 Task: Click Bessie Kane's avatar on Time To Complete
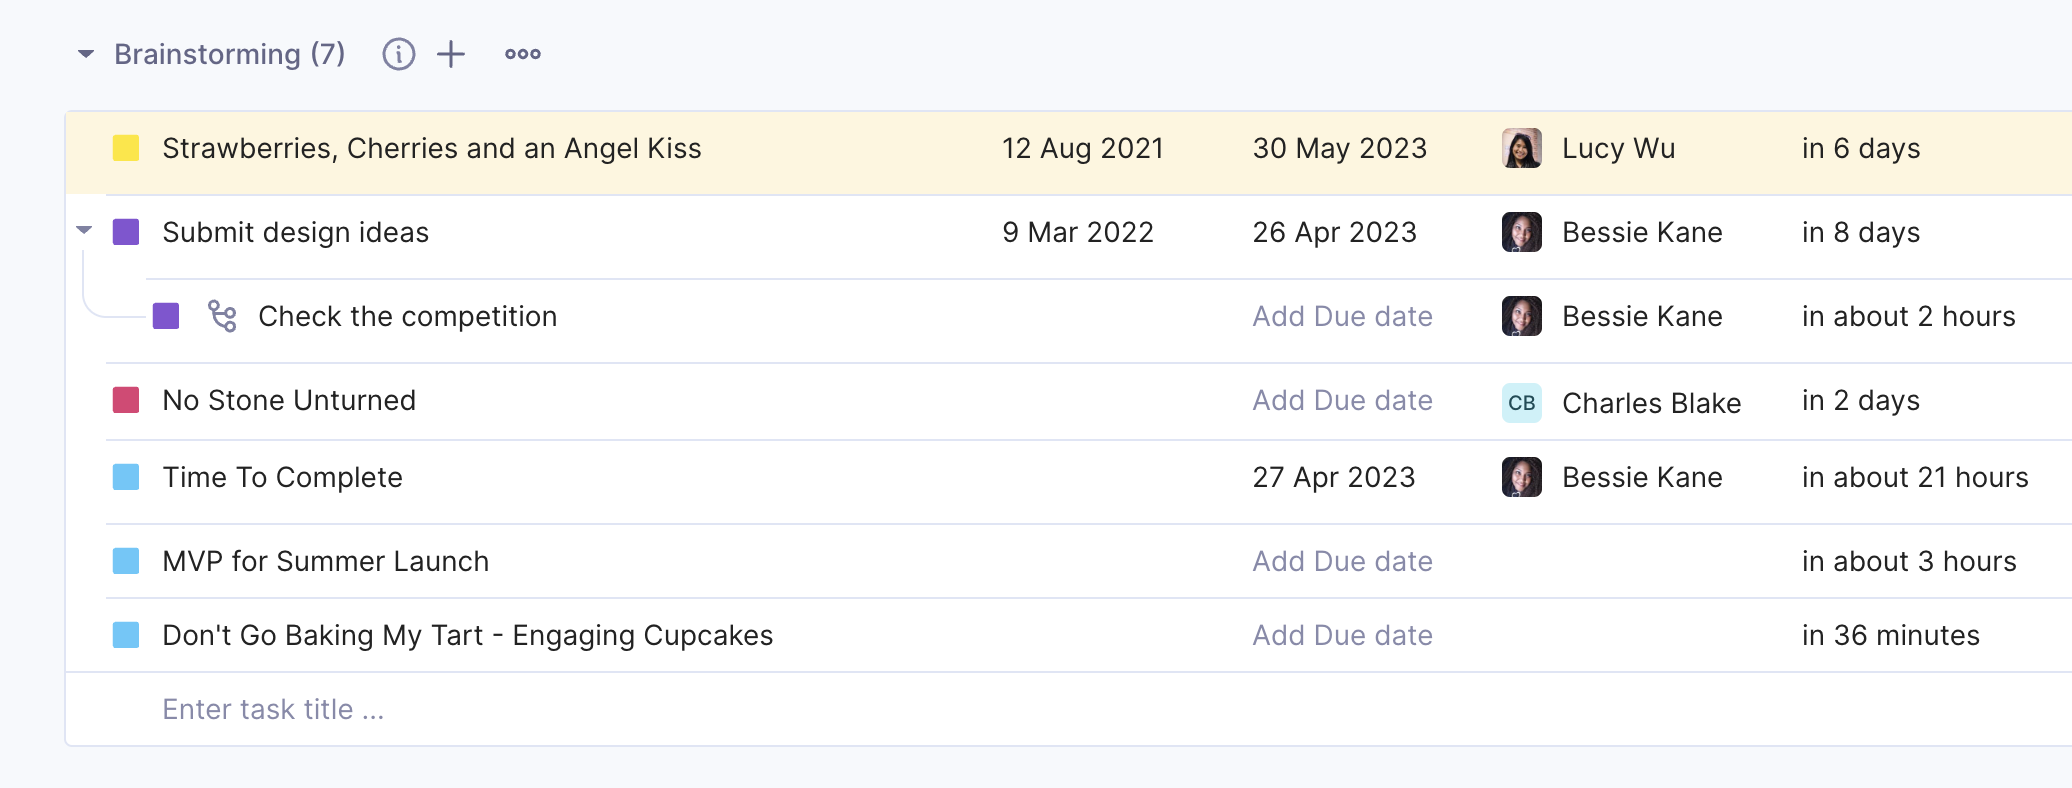(1521, 477)
